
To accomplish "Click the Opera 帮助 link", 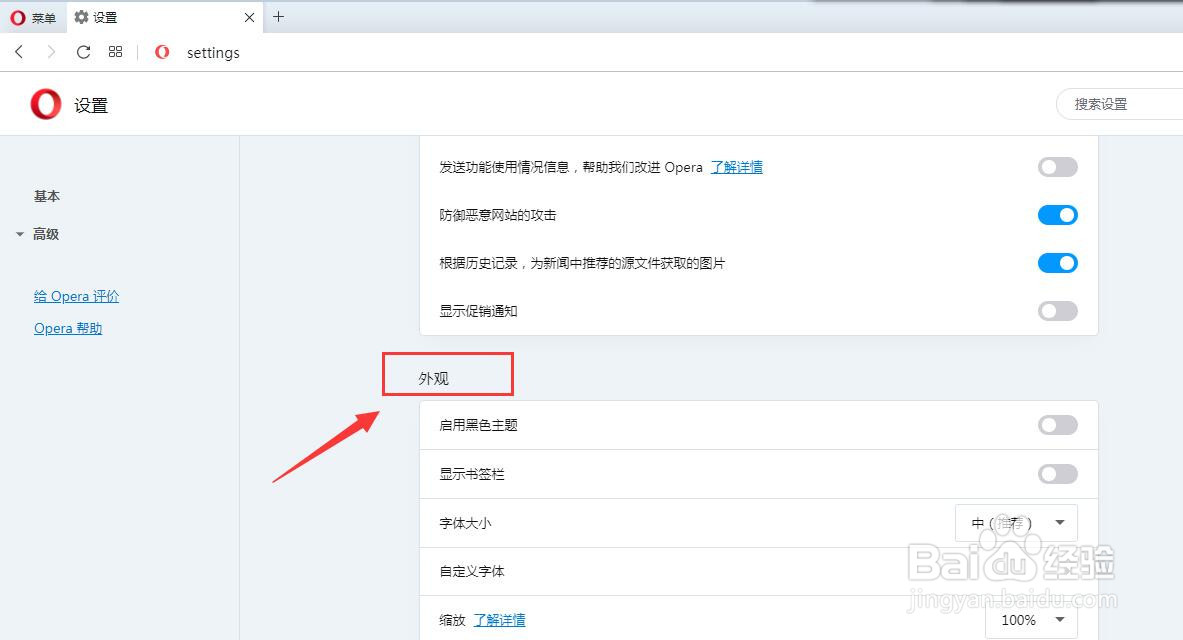I will [x=68, y=328].
